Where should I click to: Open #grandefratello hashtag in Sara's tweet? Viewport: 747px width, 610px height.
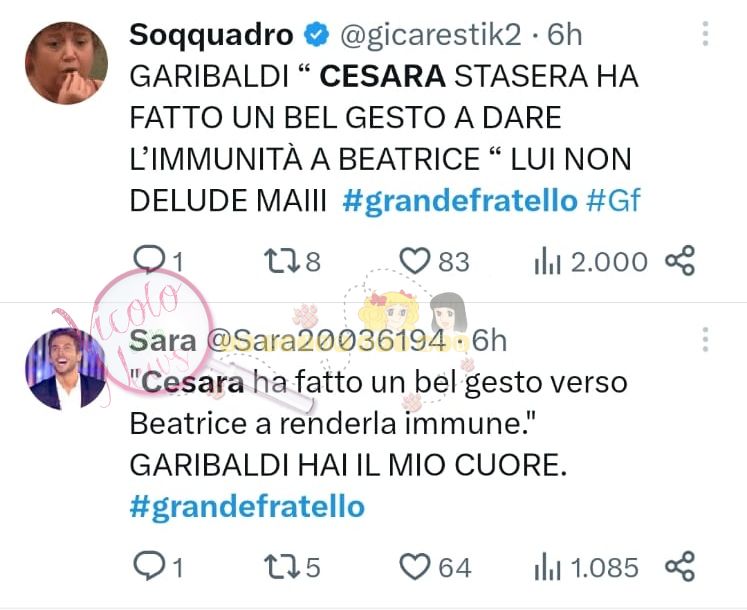pyautogui.click(x=247, y=507)
